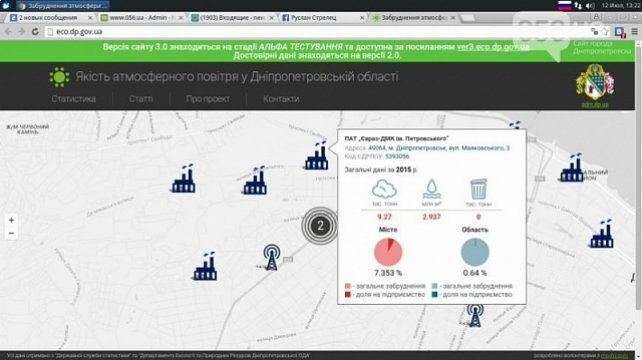Close the Руслан Стрелец tab

click(362, 18)
